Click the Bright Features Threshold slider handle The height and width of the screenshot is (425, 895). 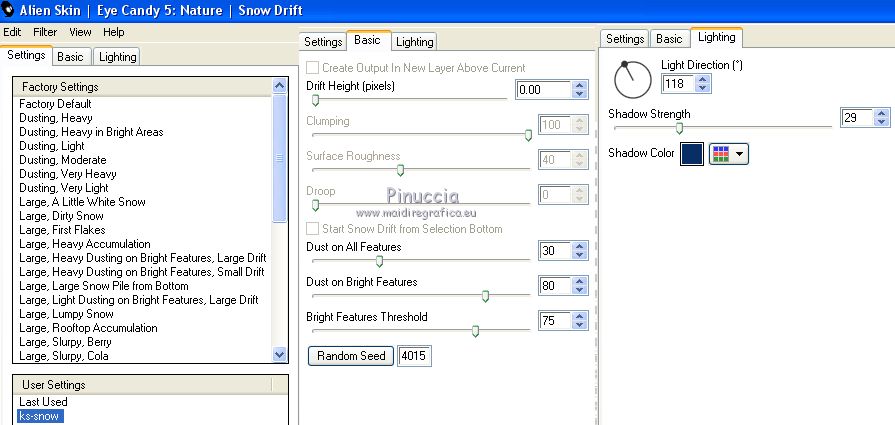(x=475, y=331)
